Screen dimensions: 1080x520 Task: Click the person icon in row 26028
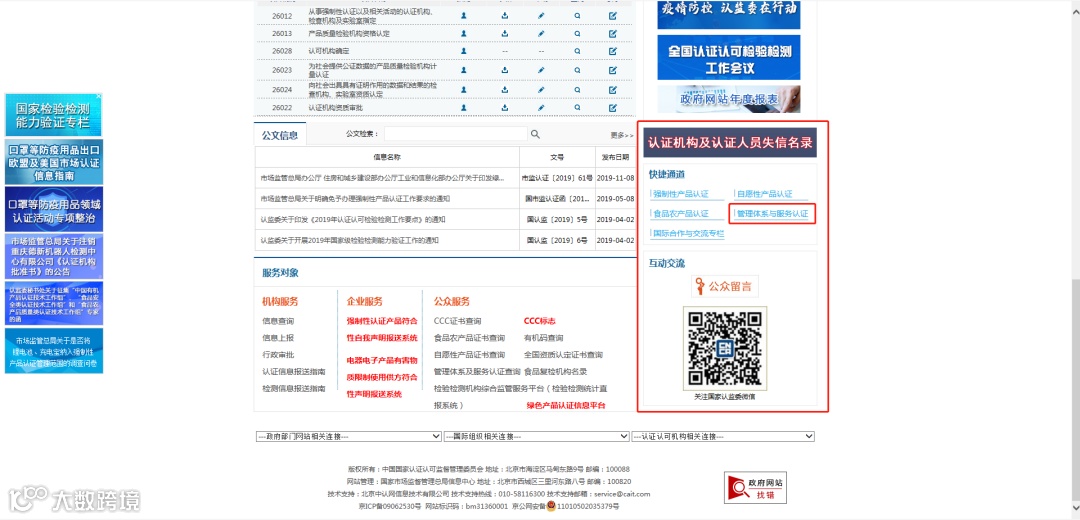pos(464,51)
